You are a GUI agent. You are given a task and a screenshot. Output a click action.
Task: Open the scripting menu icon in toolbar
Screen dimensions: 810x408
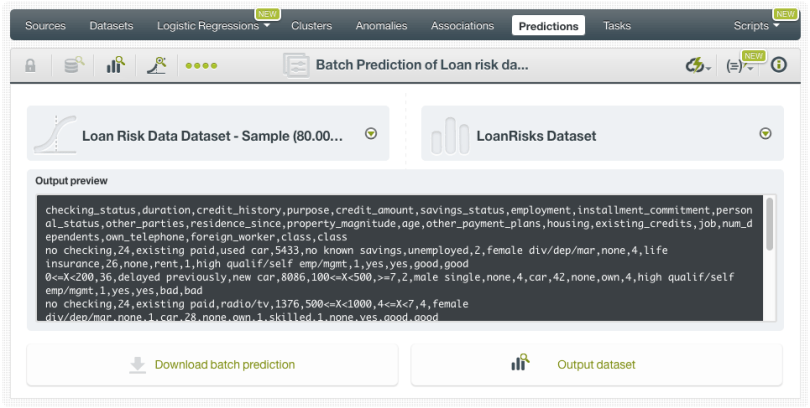point(741,66)
